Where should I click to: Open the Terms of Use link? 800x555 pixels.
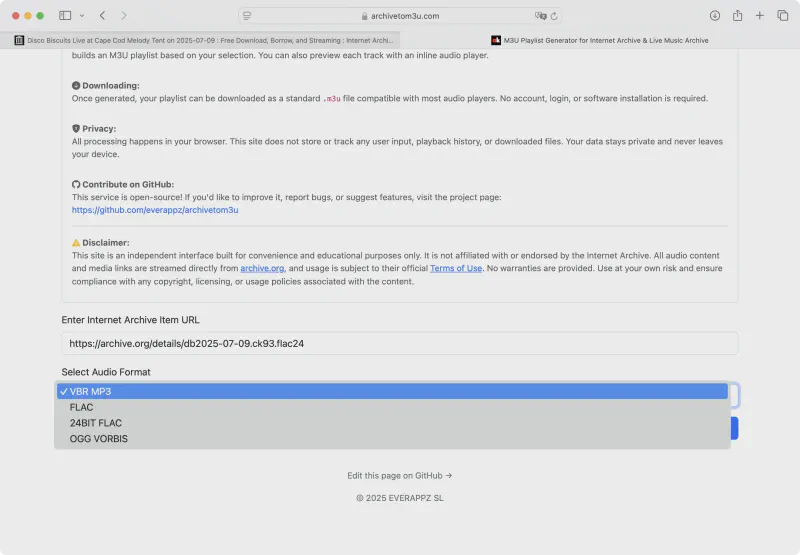click(x=455, y=268)
